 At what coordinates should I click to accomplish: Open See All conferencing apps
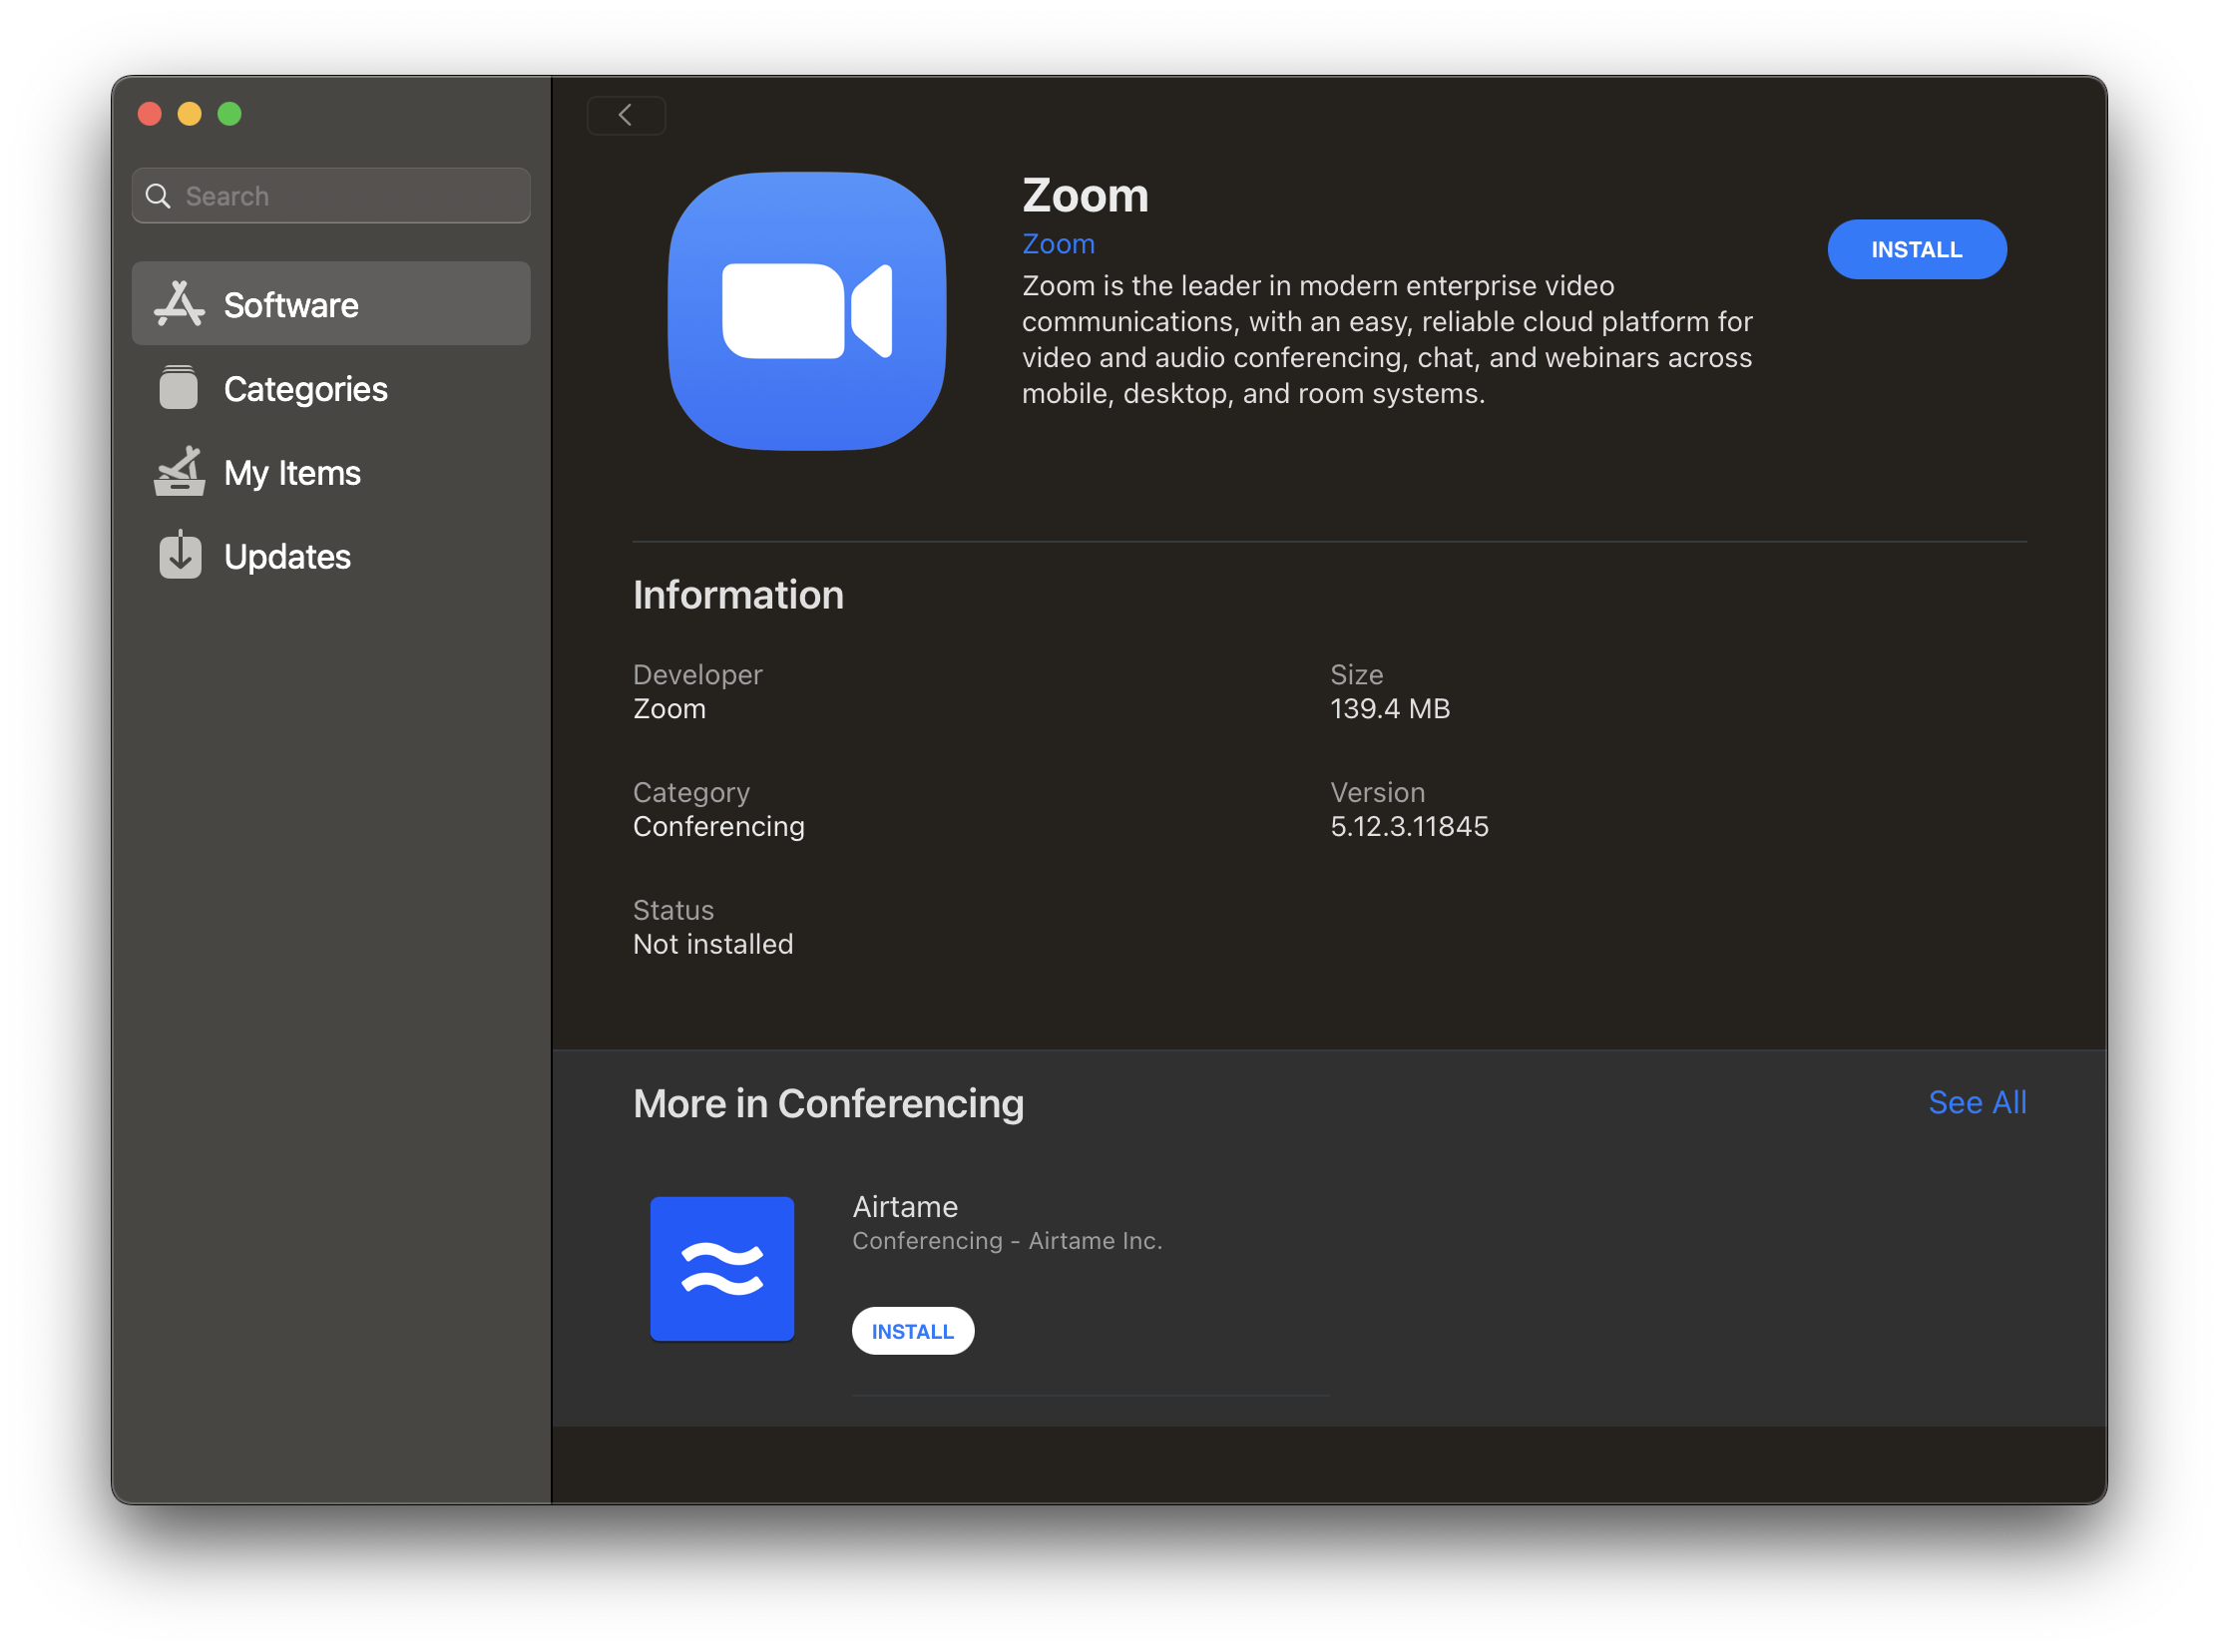click(1976, 1102)
